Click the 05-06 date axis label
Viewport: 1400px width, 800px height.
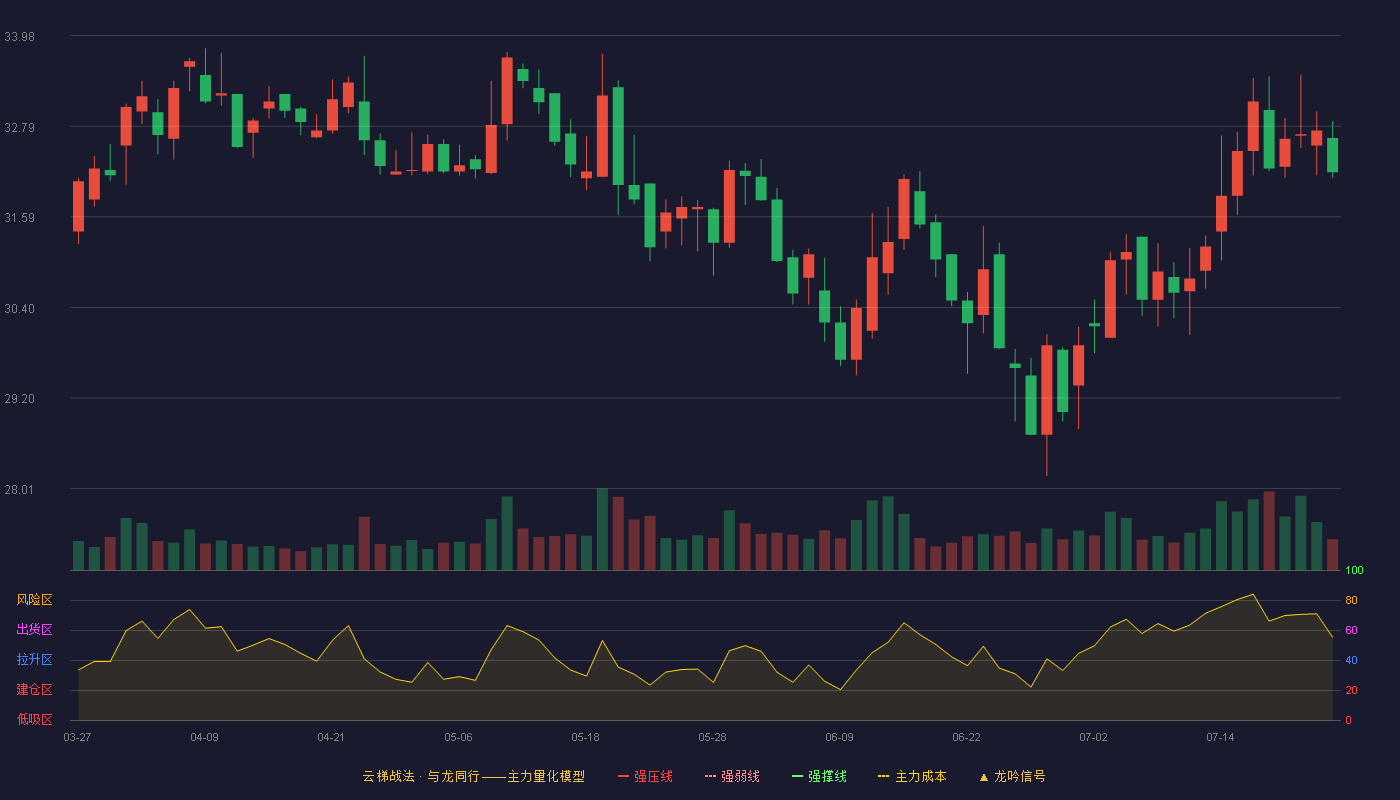pyautogui.click(x=458, y=737)
